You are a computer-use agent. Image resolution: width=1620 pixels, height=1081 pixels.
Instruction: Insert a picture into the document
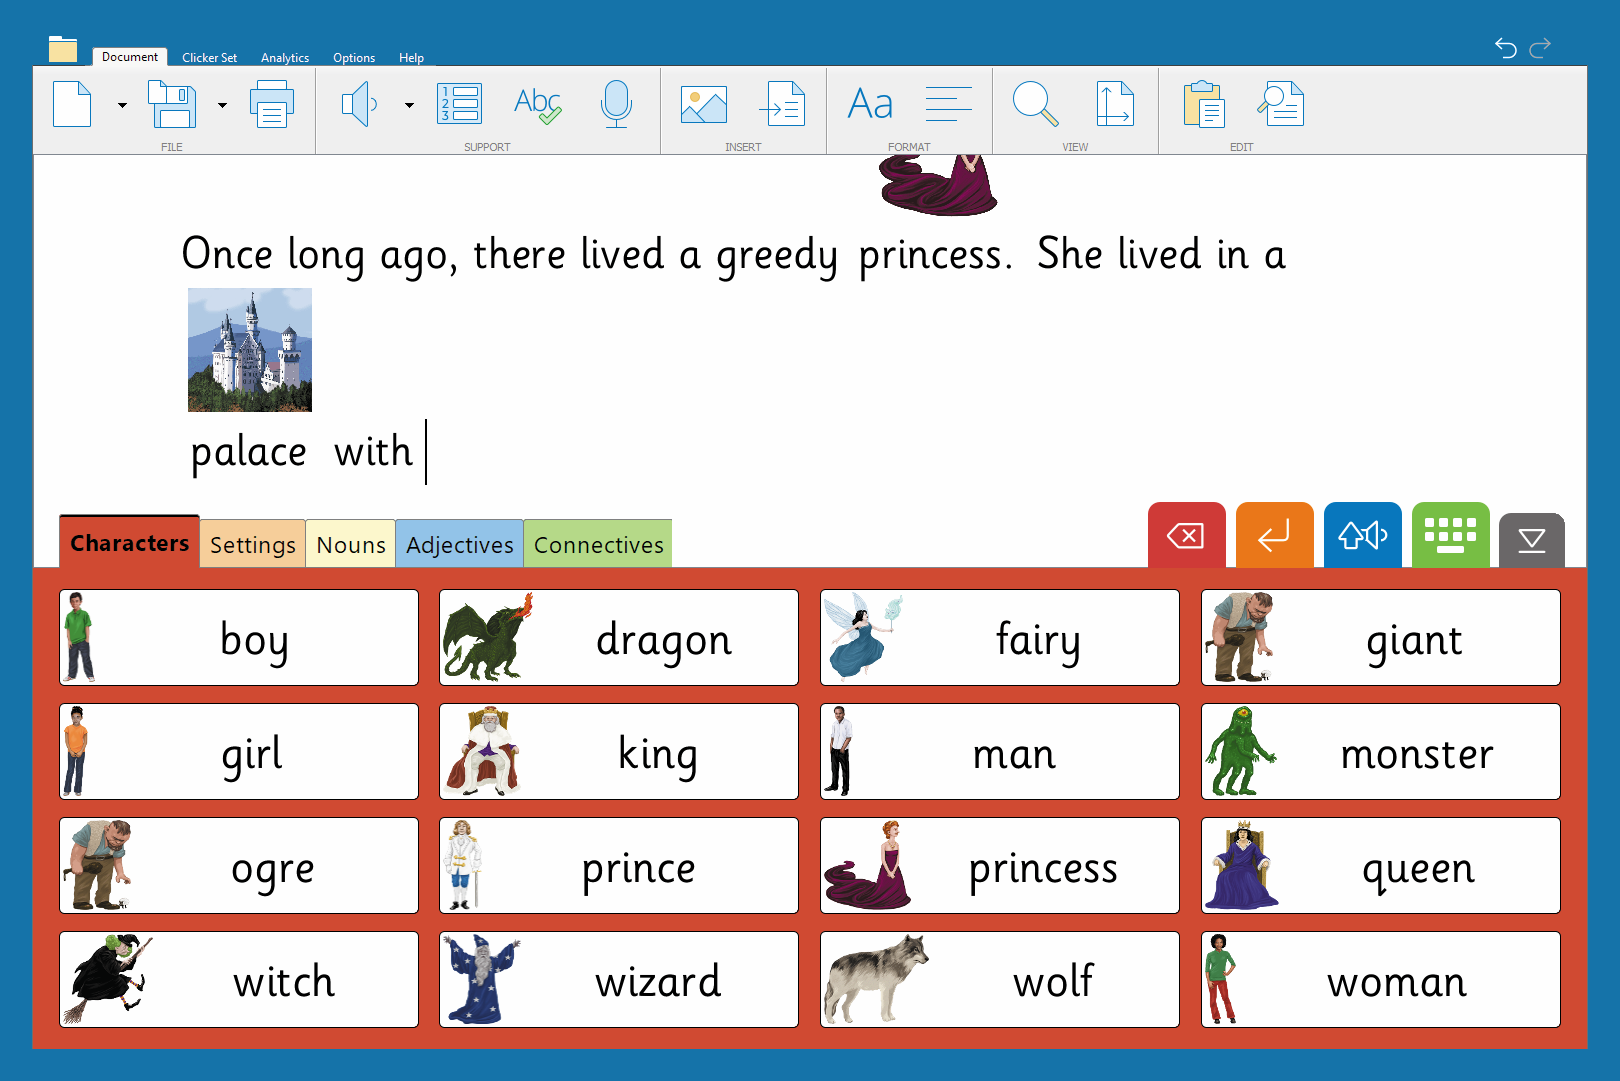click(704, 104)
